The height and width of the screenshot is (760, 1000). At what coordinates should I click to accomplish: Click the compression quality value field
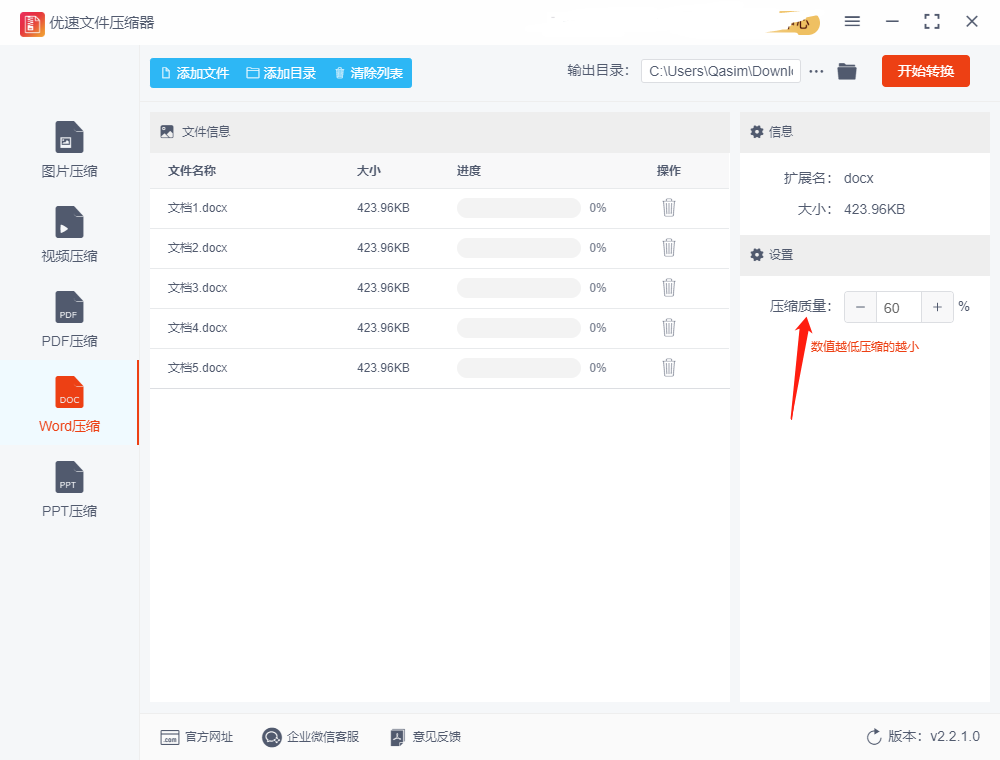pyautogui.click(x=899, y=307)
